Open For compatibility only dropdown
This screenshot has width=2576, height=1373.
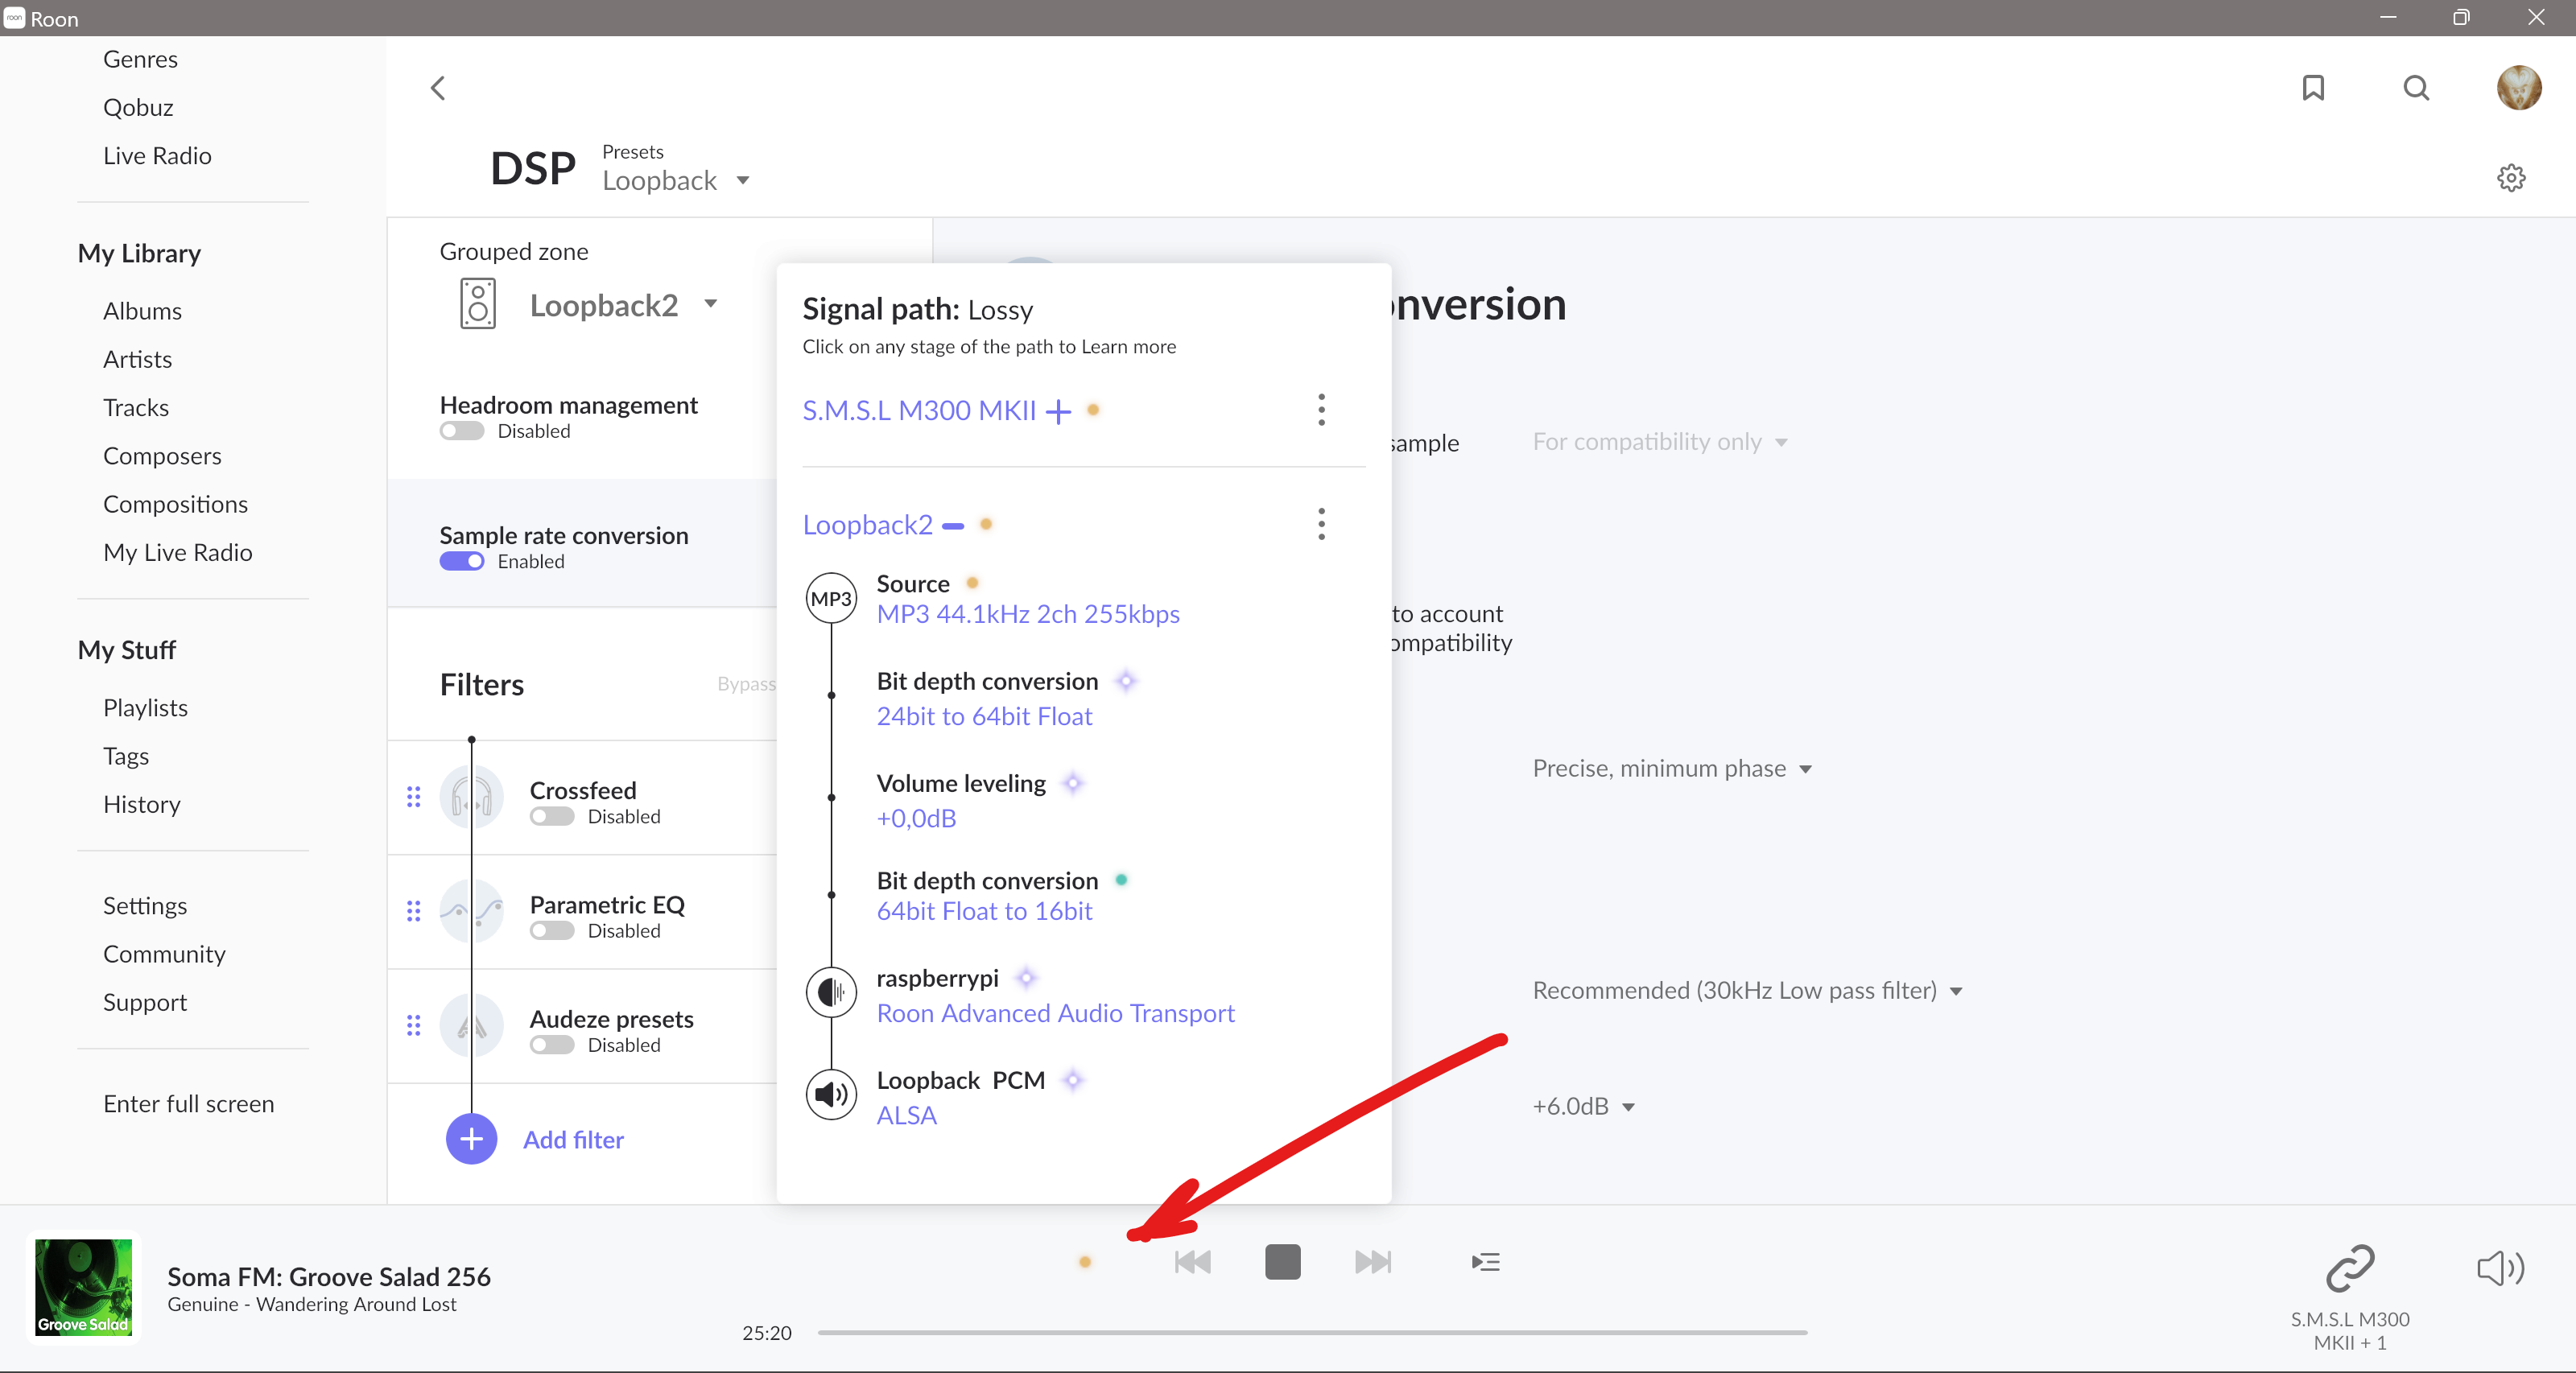tap(1660, 442)
